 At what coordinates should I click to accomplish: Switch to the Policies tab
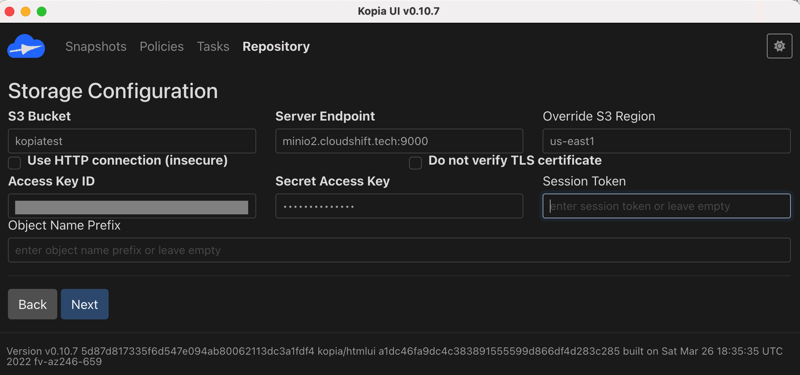[162, 46]
